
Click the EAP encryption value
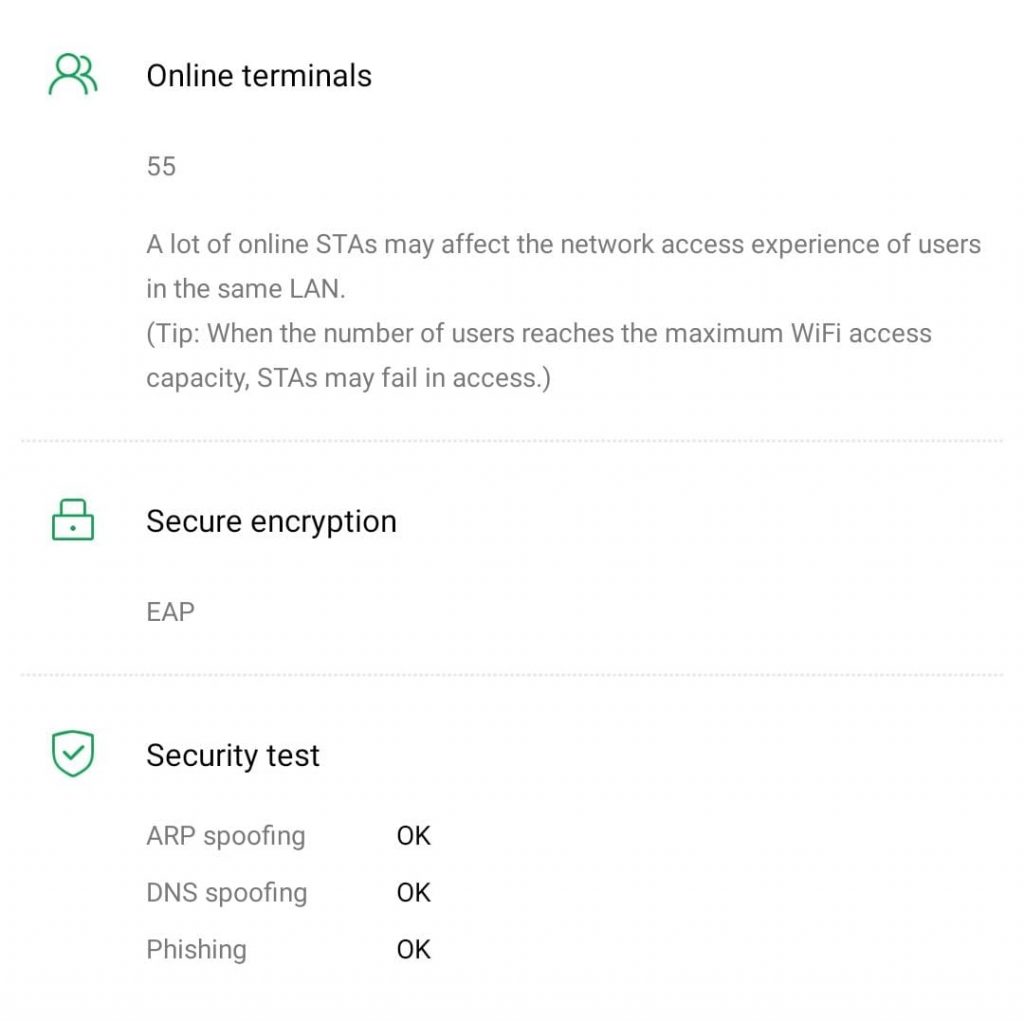click(x=170, y=612)
